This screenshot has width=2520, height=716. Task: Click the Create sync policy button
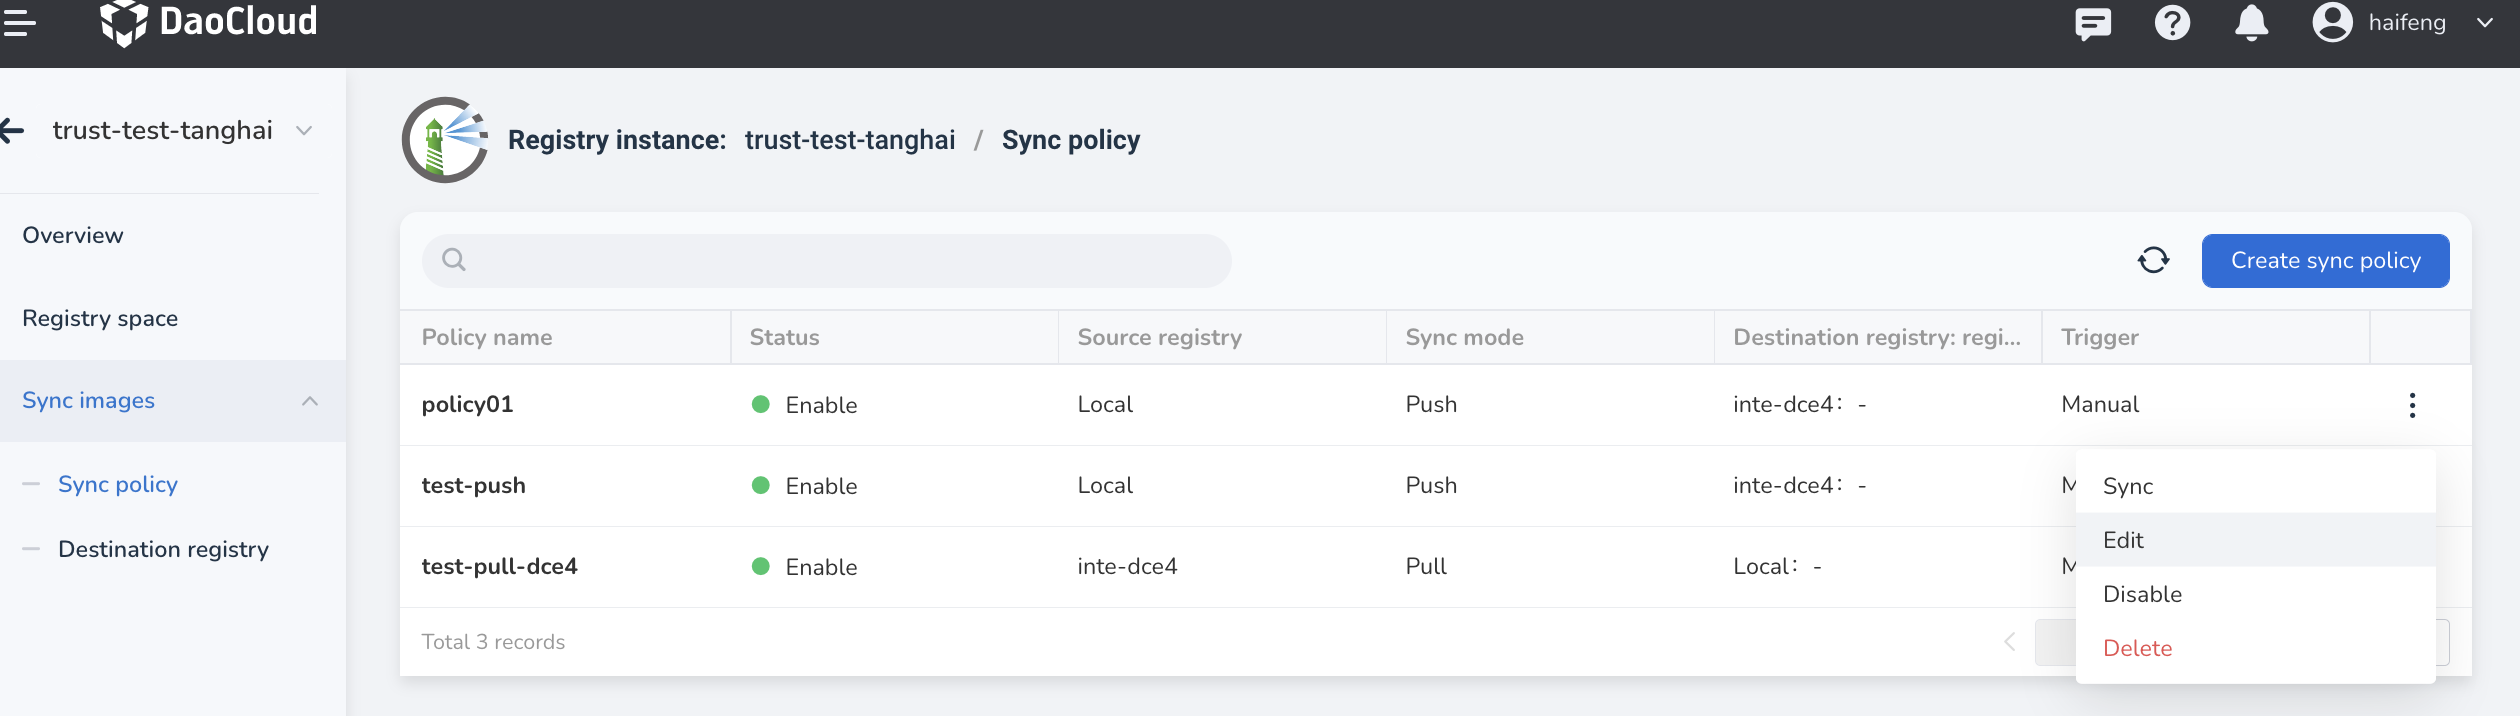[x=2325, y=261]
